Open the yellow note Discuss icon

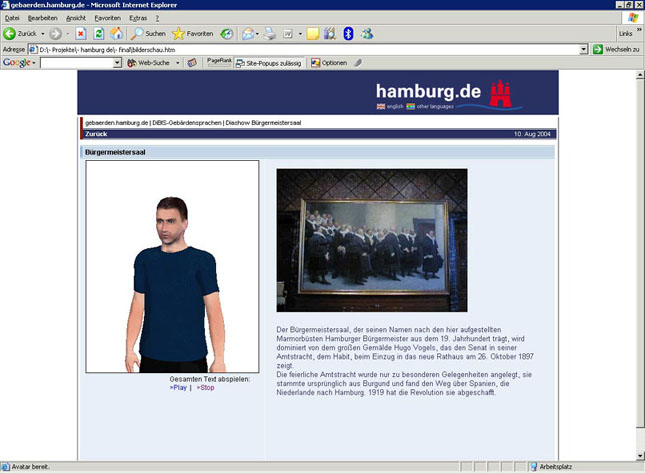(313, 34)
